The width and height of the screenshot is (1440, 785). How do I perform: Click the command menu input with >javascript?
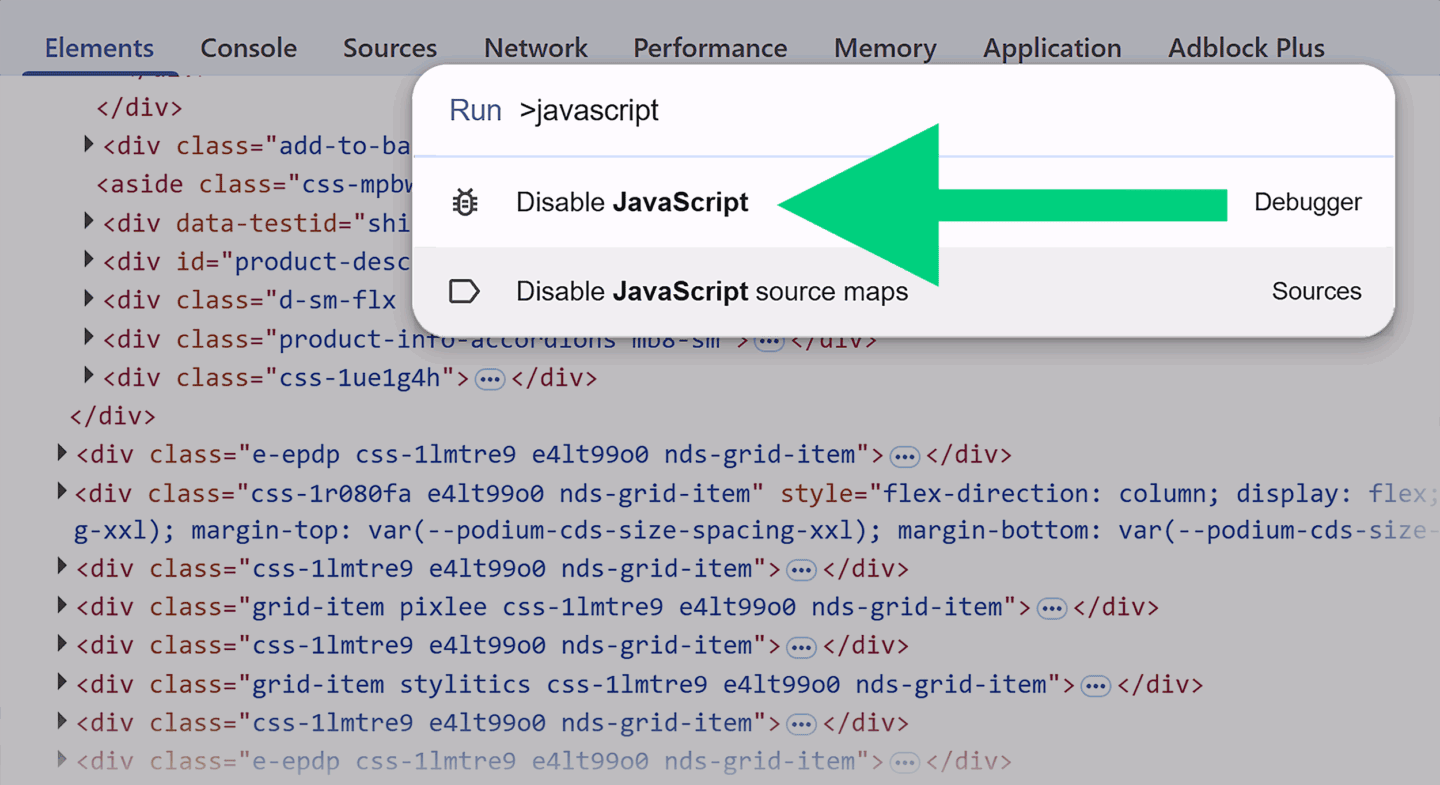point(800,110)
